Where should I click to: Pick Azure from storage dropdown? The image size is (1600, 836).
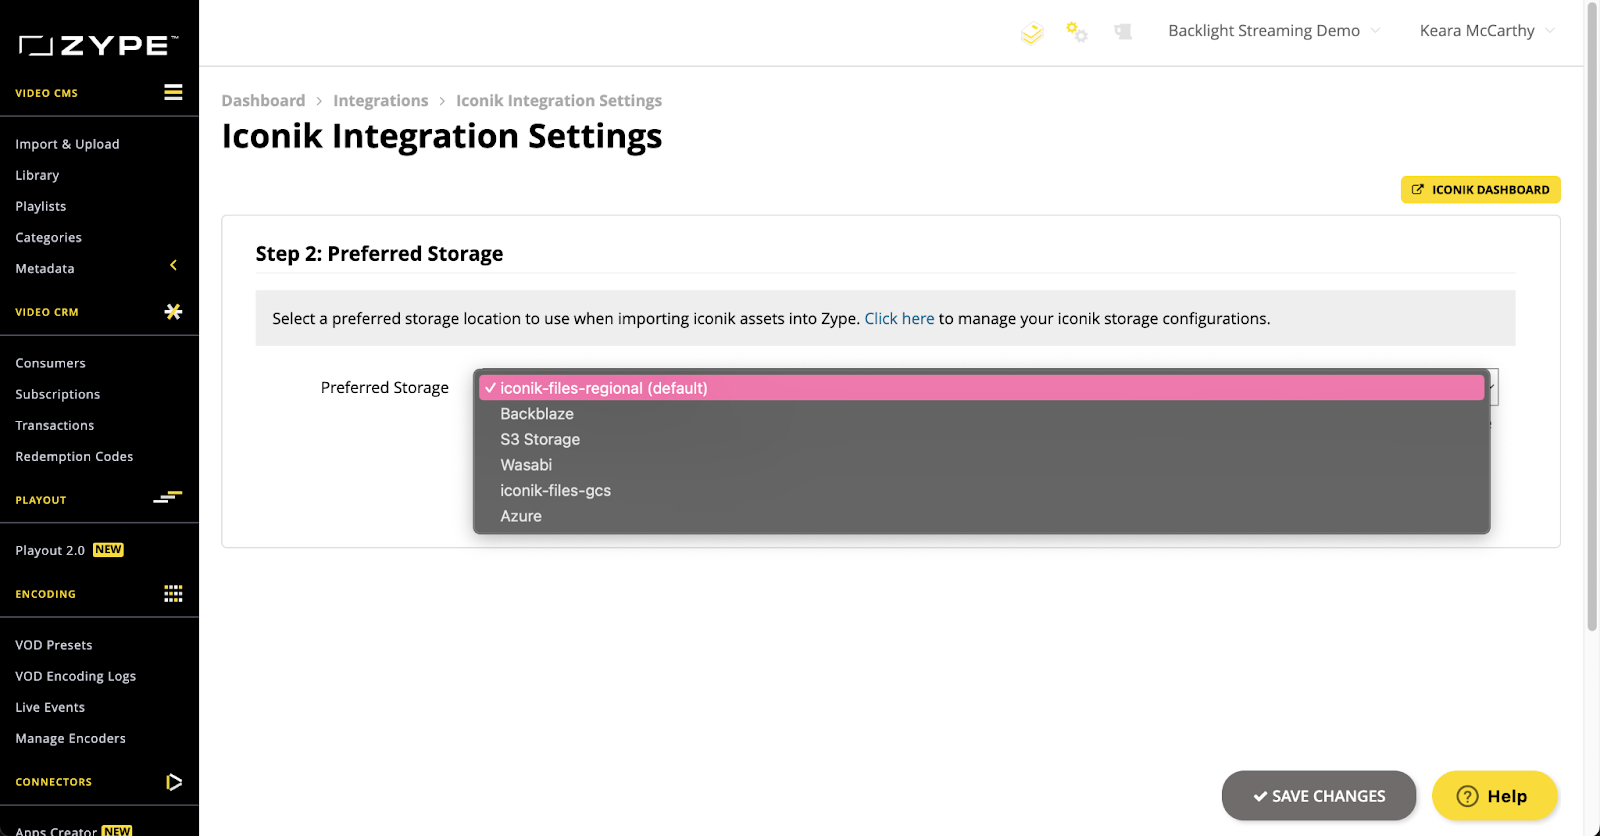(981, 516)
